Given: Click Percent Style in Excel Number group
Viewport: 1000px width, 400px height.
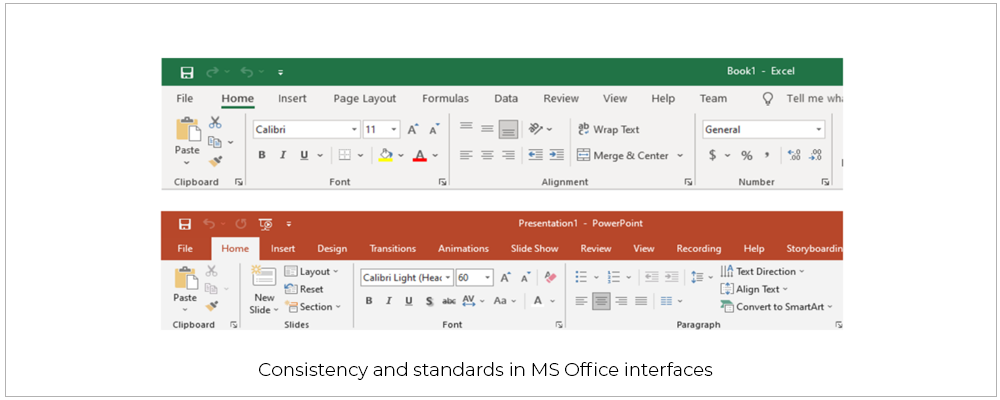Looking at the screenshot, I should click(x=746, y=155).
